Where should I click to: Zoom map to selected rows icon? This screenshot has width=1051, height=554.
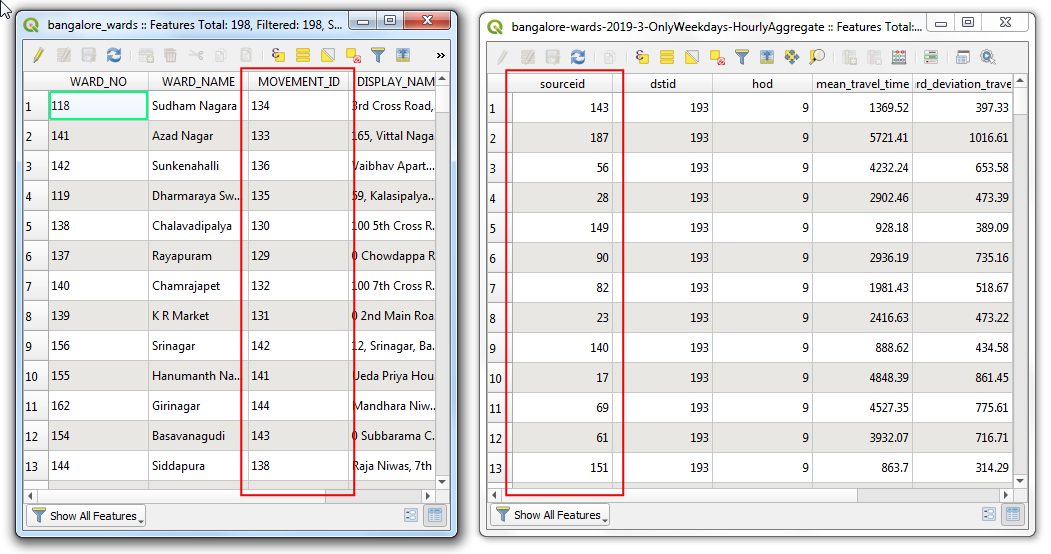(x=817, y=58)
